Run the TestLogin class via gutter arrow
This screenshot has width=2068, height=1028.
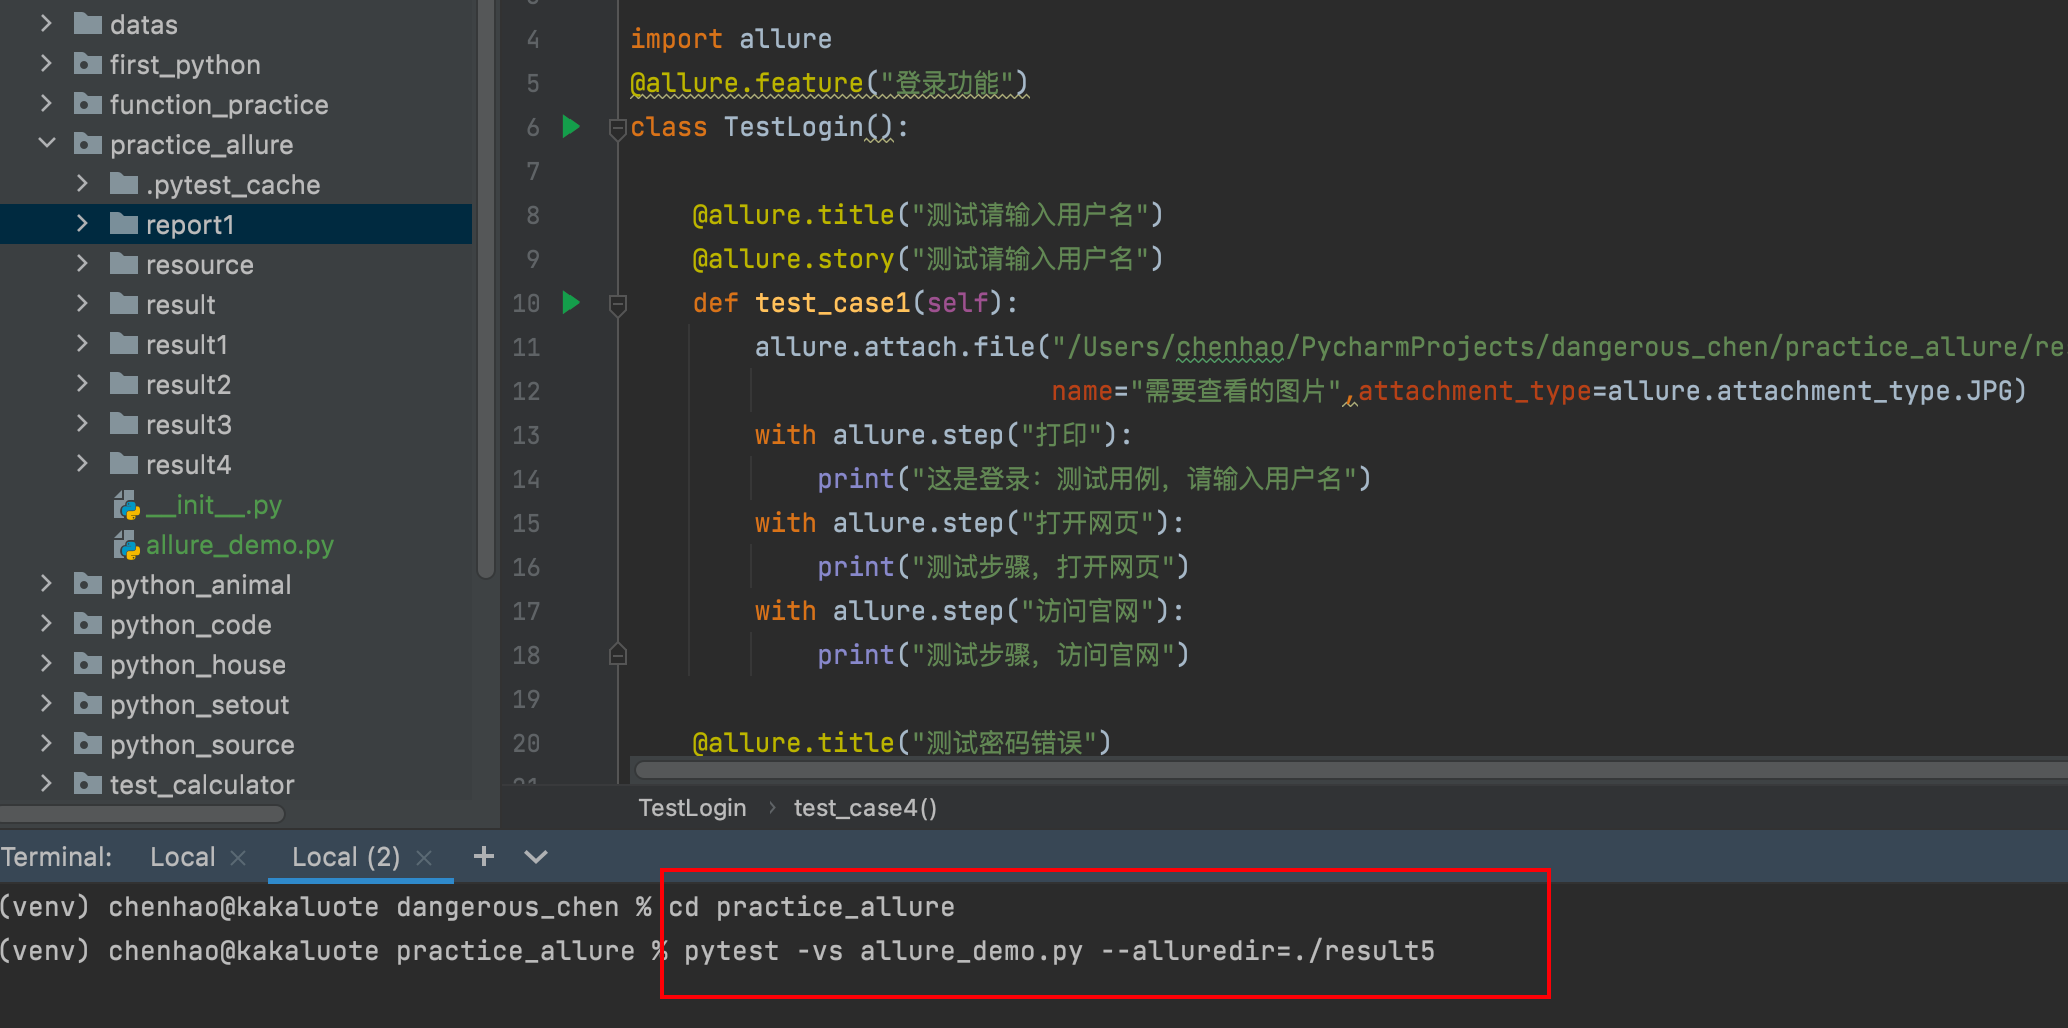[x=571, y=127]
